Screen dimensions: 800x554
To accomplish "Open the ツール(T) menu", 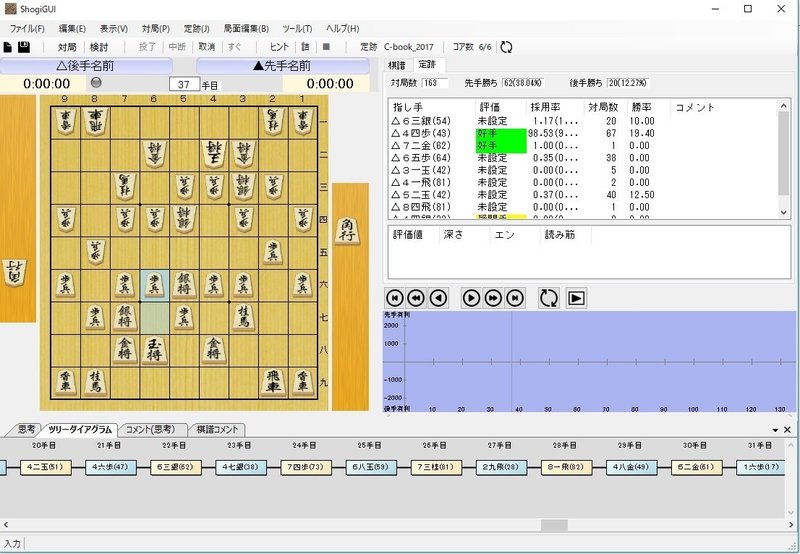I will pyautogui.click(x=297, y=29).
